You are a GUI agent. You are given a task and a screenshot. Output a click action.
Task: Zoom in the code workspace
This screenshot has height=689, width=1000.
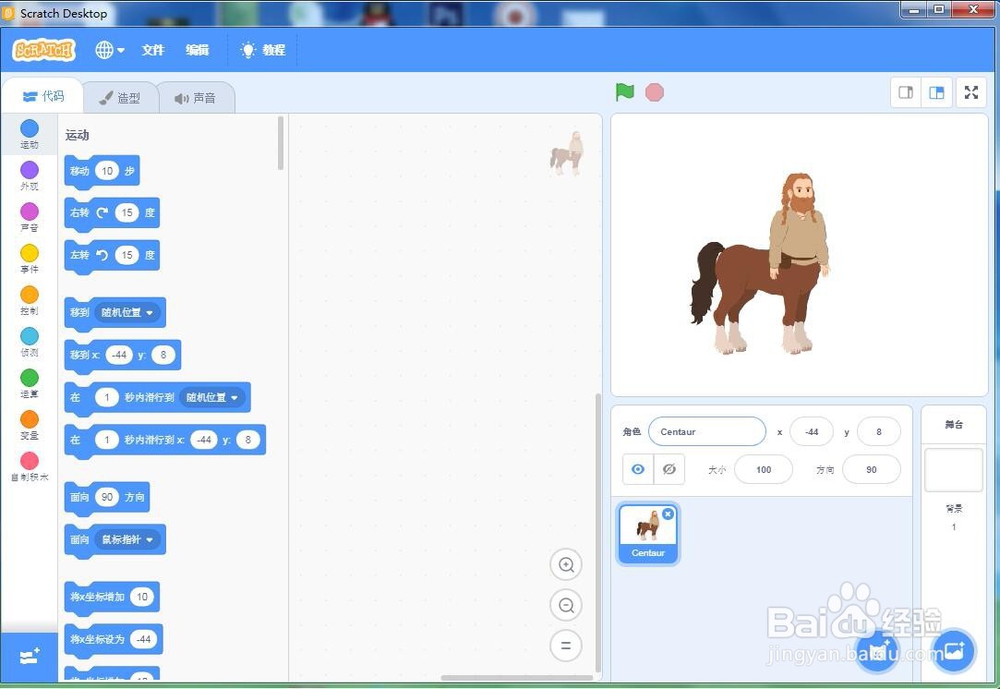(566, 565)
